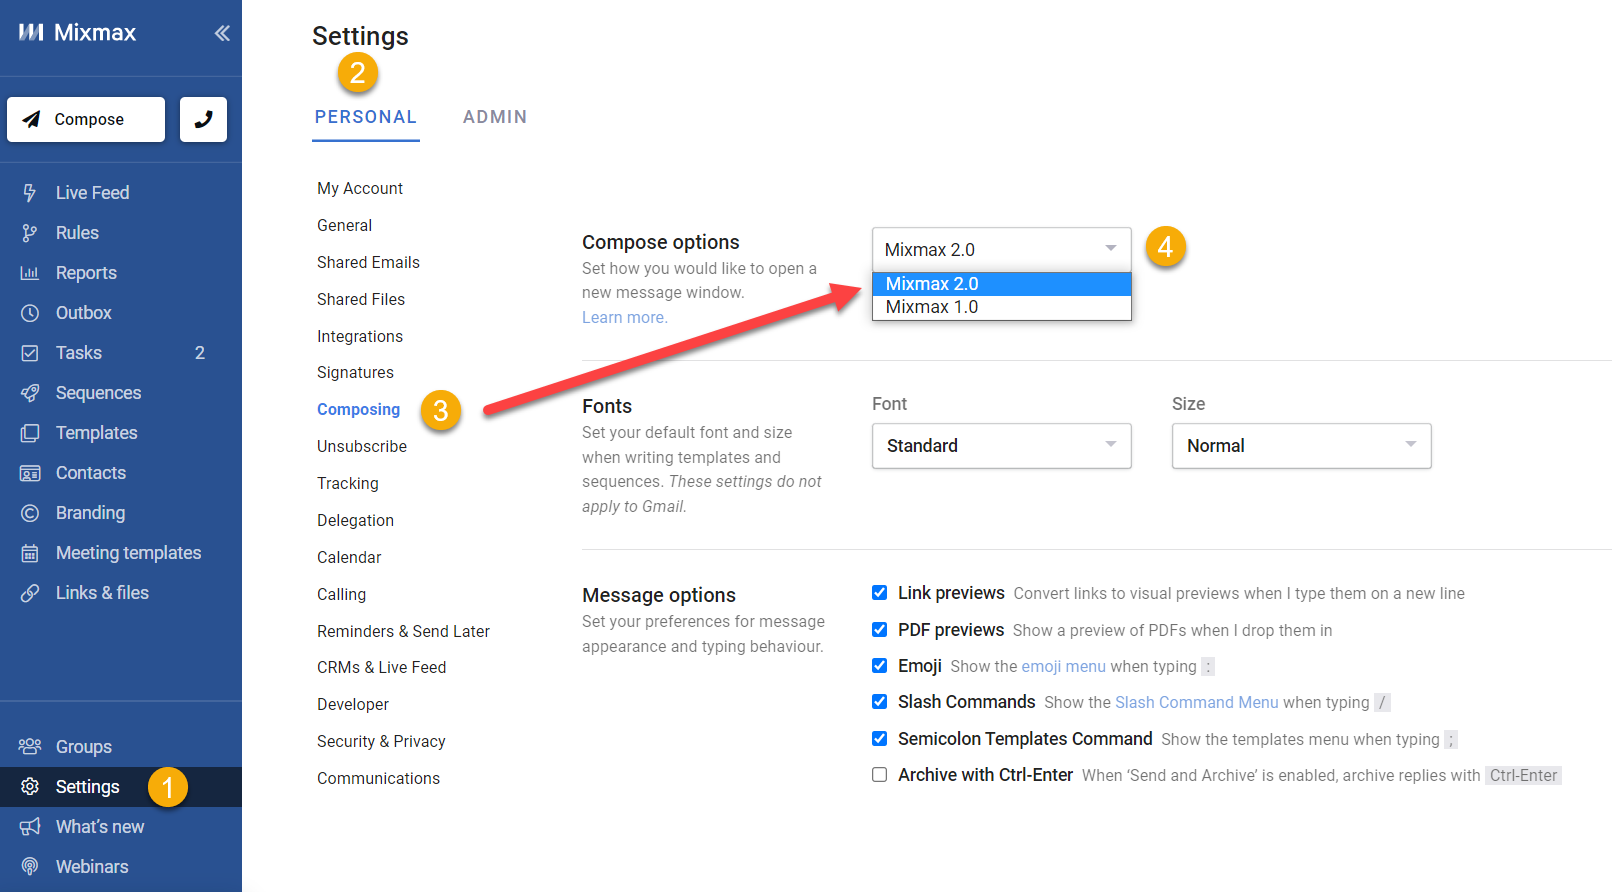Click the Mixmax logo icon
This screenshot has height=892, width=1612.
[31, 33]
